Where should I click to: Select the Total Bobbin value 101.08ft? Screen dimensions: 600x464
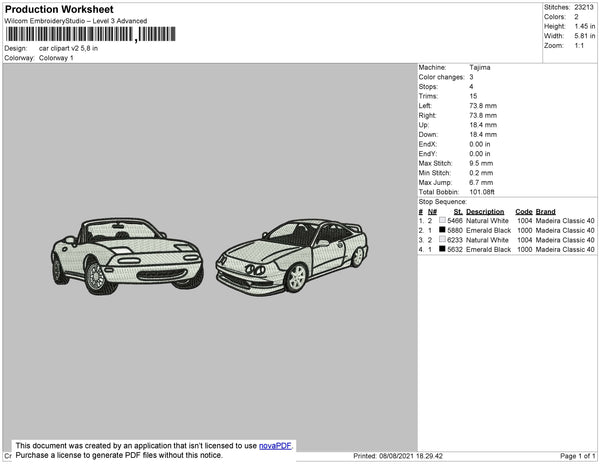484,190
